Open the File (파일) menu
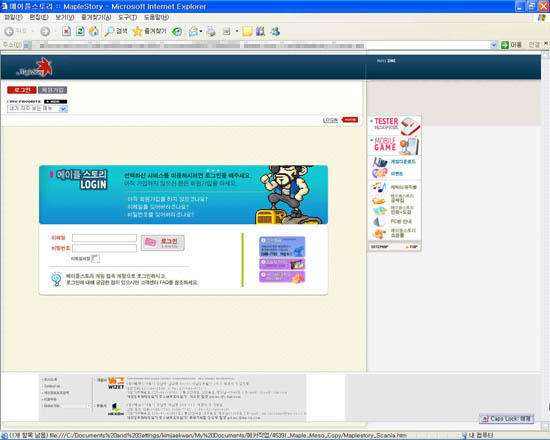 13,17
